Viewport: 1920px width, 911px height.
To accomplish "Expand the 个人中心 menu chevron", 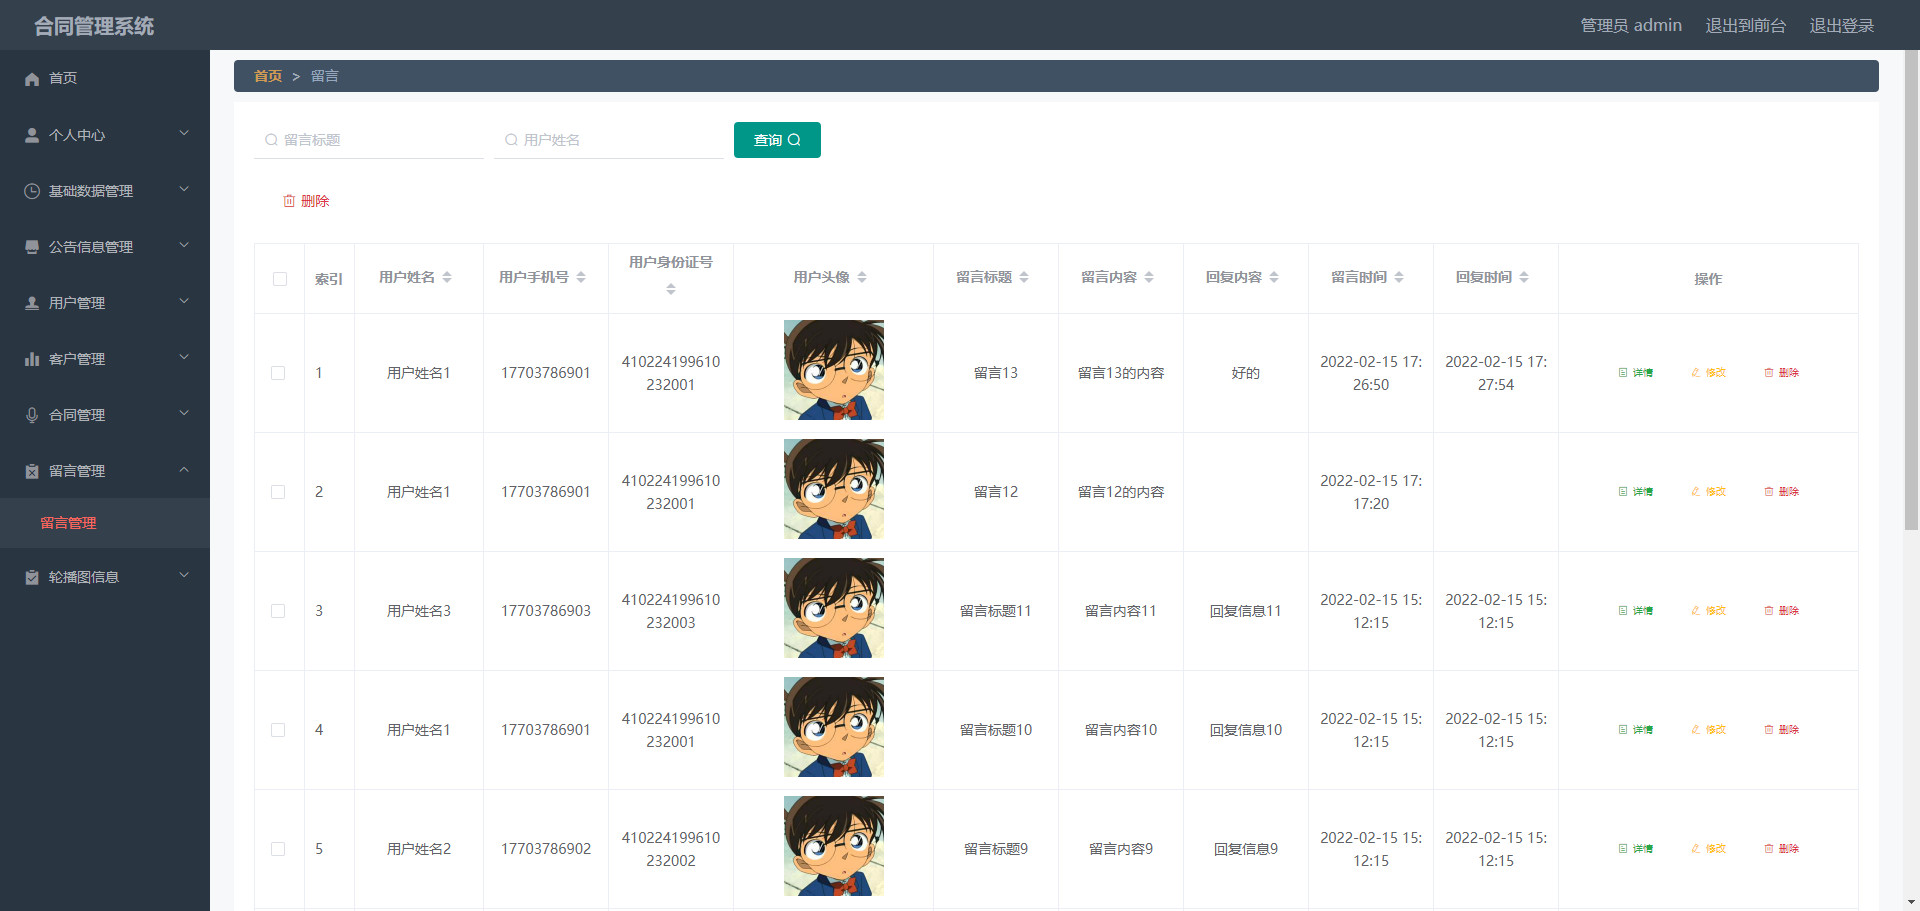I will click(184, 133).
